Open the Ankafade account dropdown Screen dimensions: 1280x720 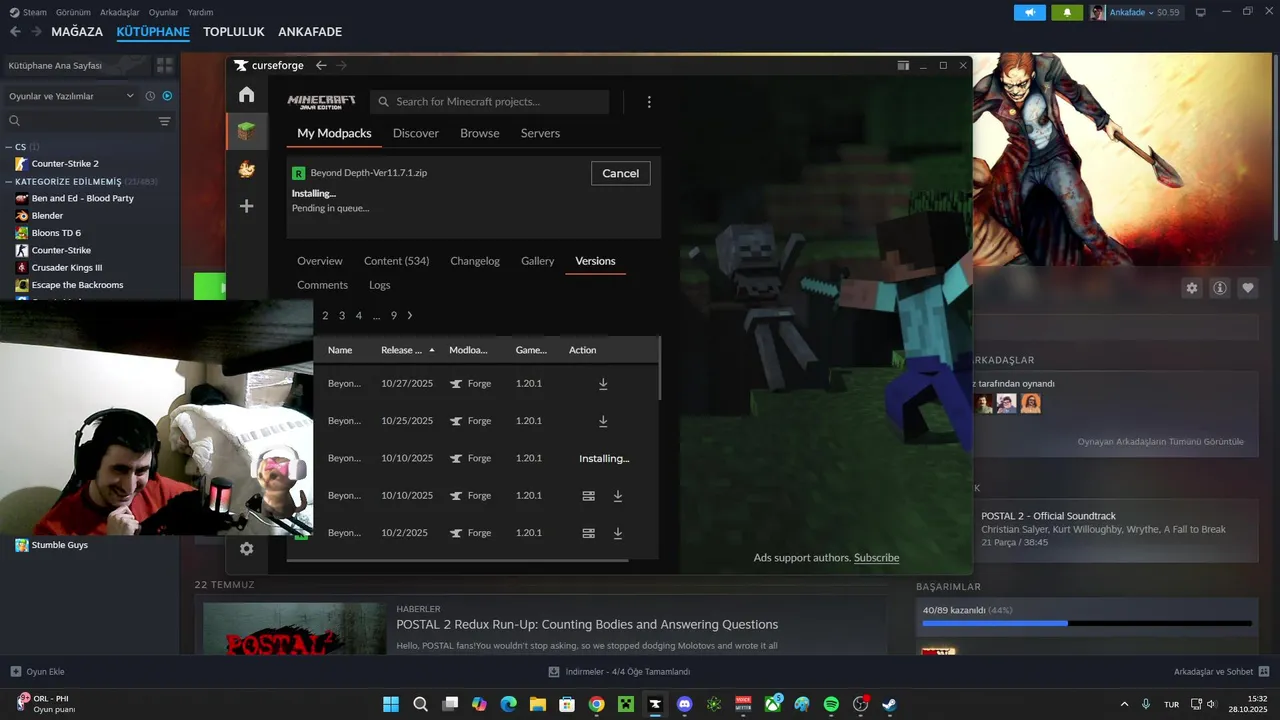(1135, 12)
